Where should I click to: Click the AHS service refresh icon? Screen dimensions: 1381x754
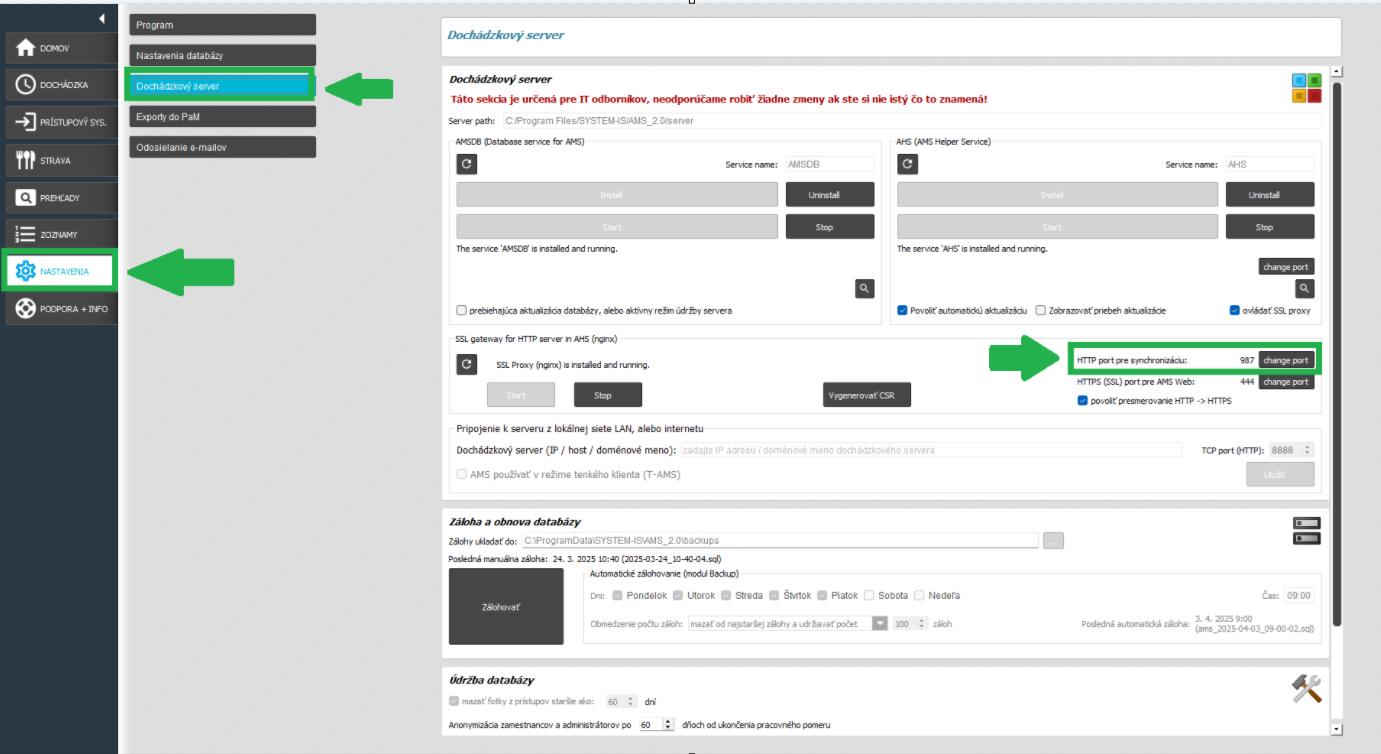tap(907, 165)
